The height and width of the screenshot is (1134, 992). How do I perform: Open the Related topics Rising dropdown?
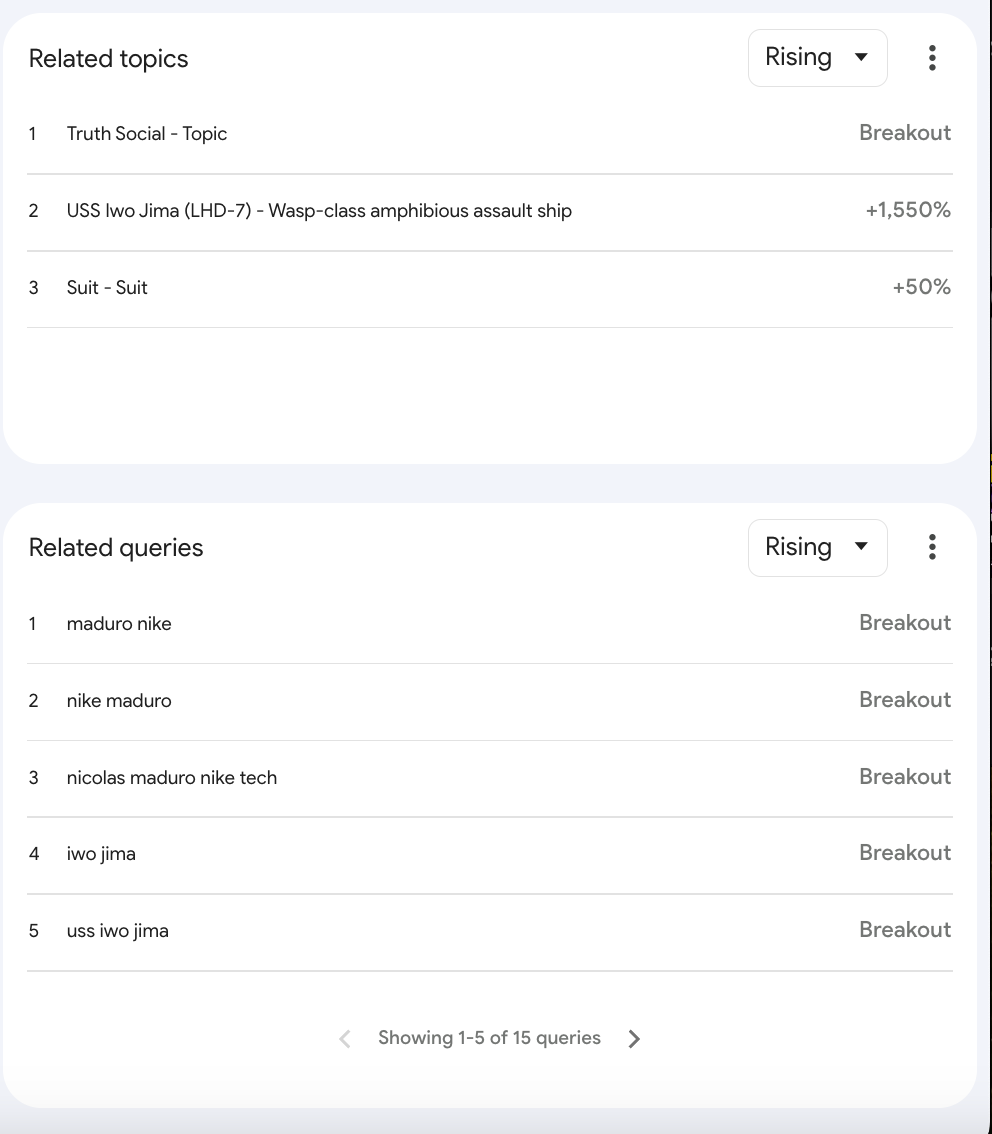[816, 58]
